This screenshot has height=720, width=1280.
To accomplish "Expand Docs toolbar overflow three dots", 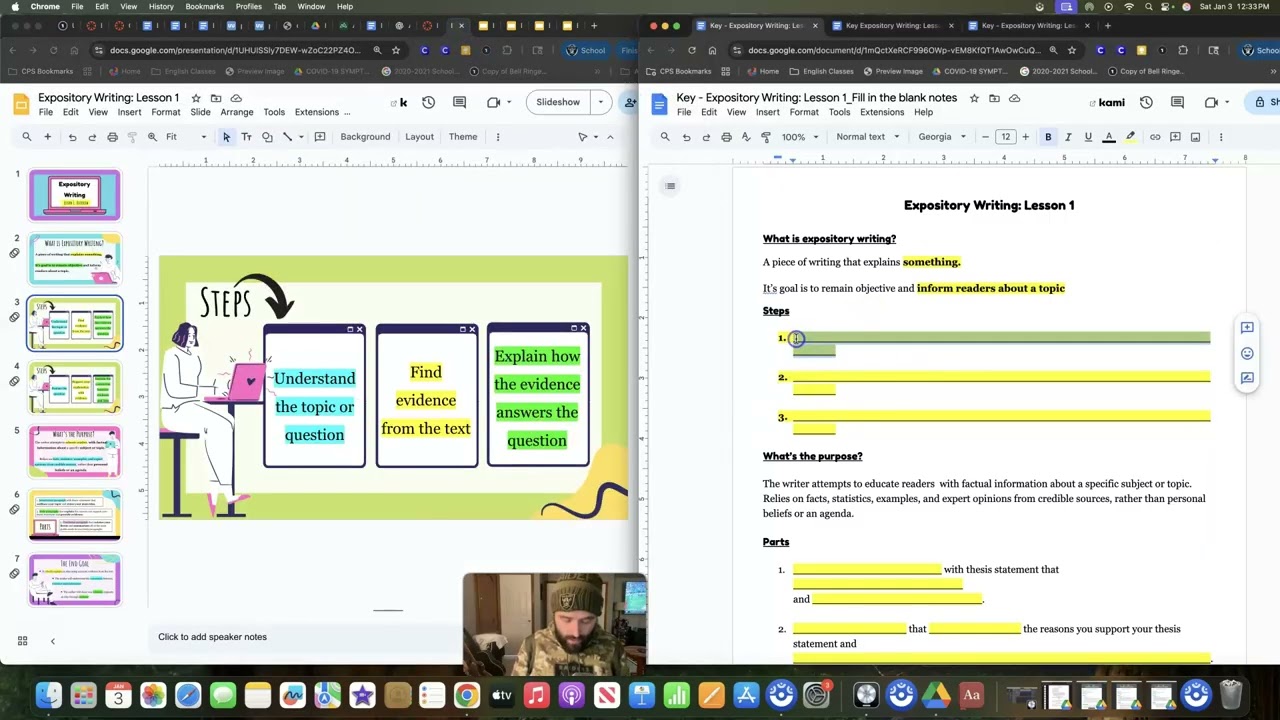I will [1221, 137].
